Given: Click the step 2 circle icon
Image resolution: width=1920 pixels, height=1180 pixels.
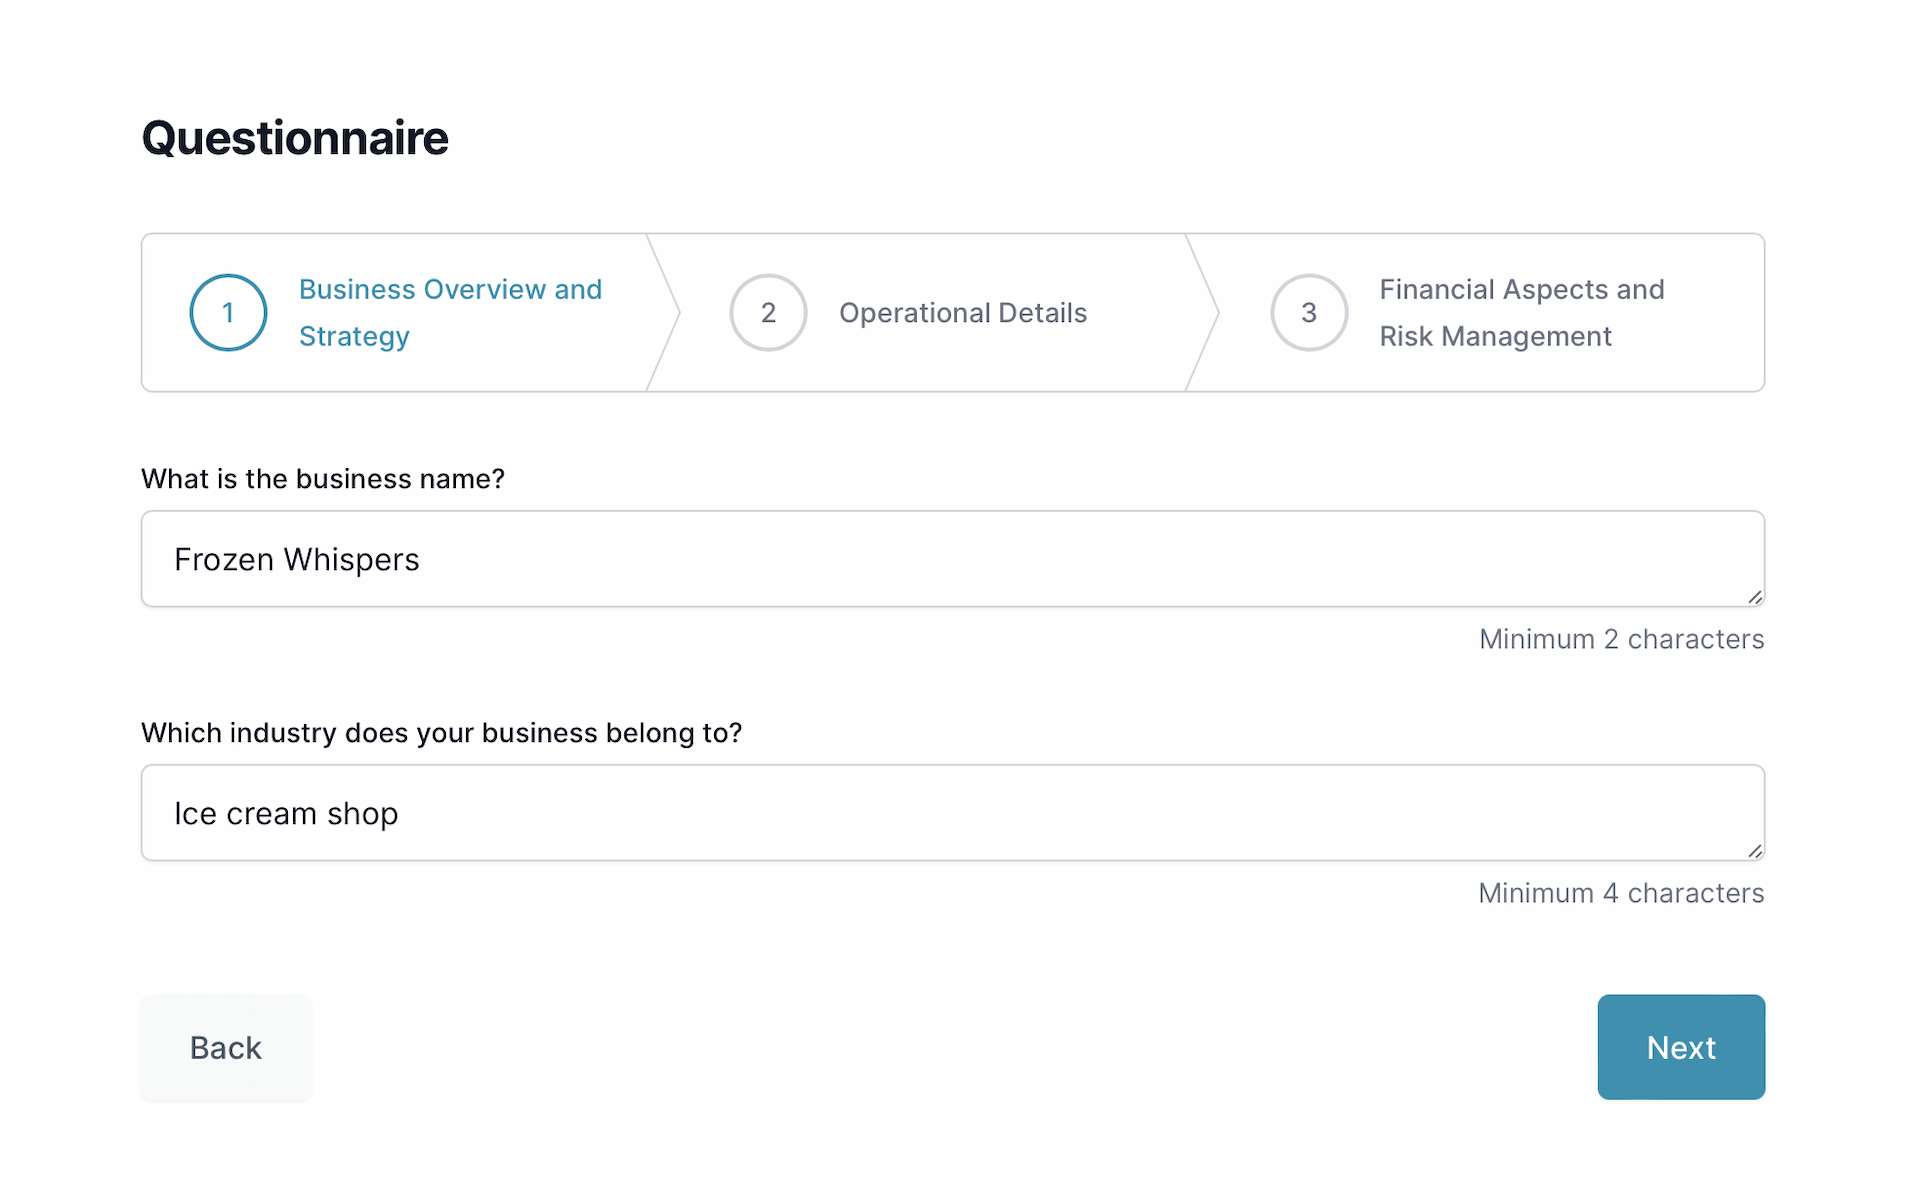Looking at the screenshot, I should (x=768, y=312).
